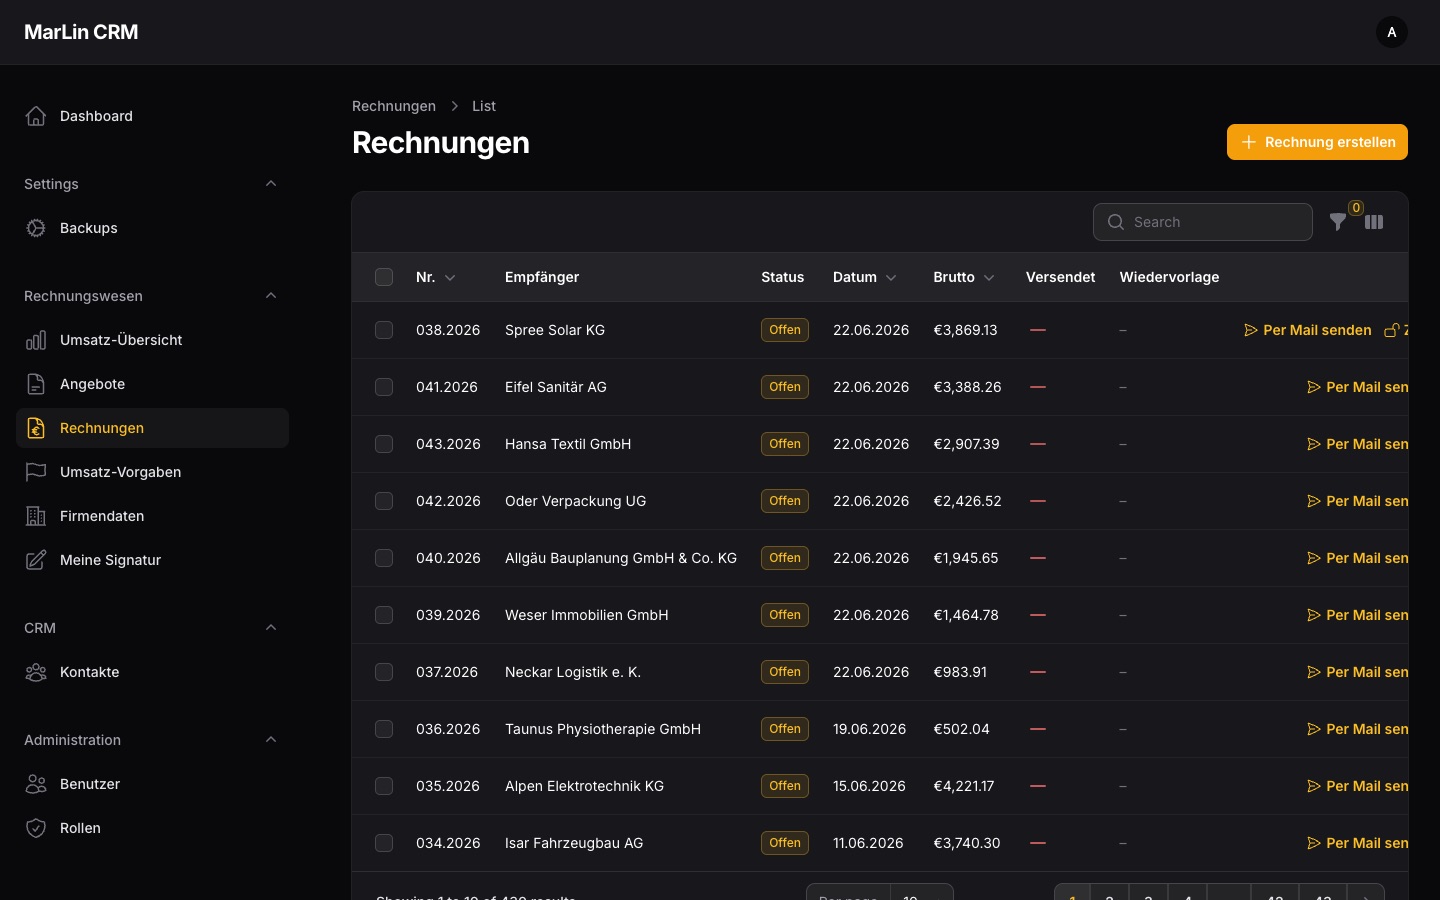This screenshot has height=900, width=1440.
Task: Check the box for invoice 040.2026
Action: pyautogui.click(x=384, y=558)
